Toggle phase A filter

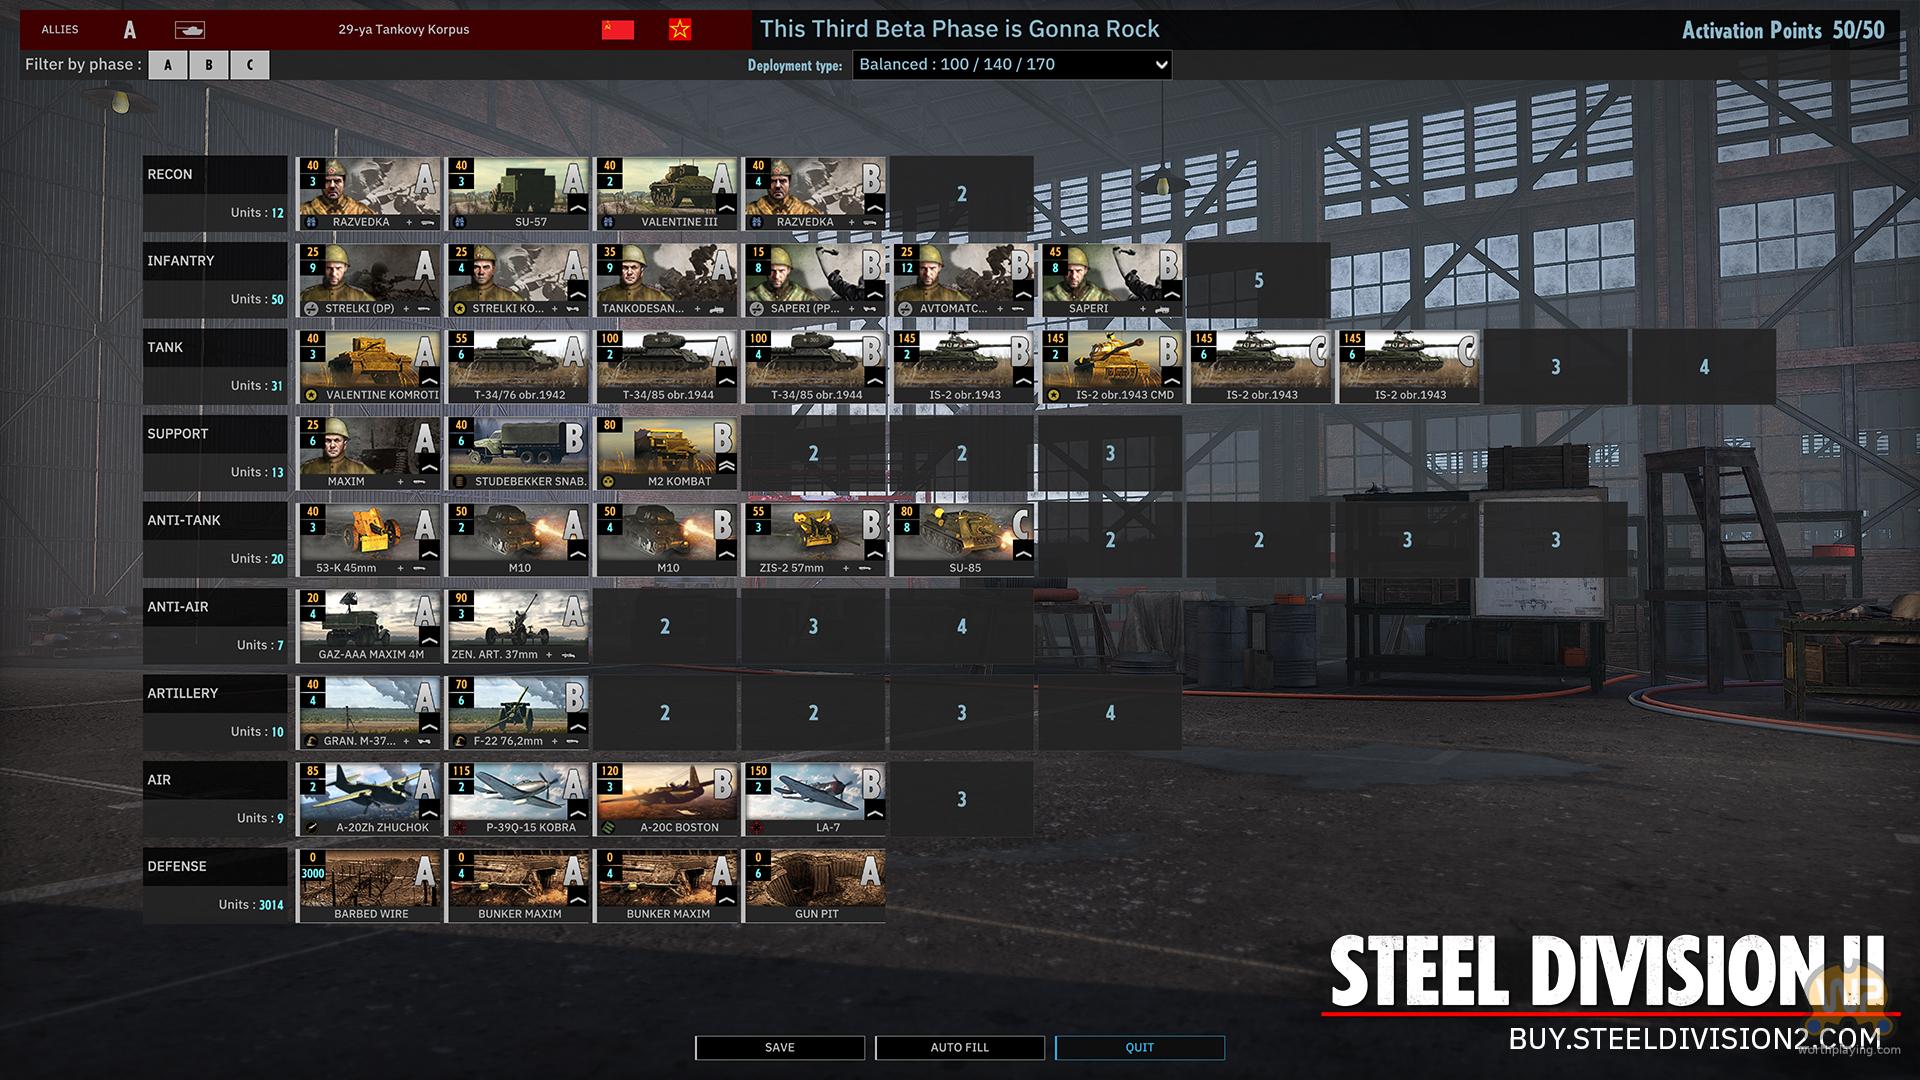coord(168,65)
